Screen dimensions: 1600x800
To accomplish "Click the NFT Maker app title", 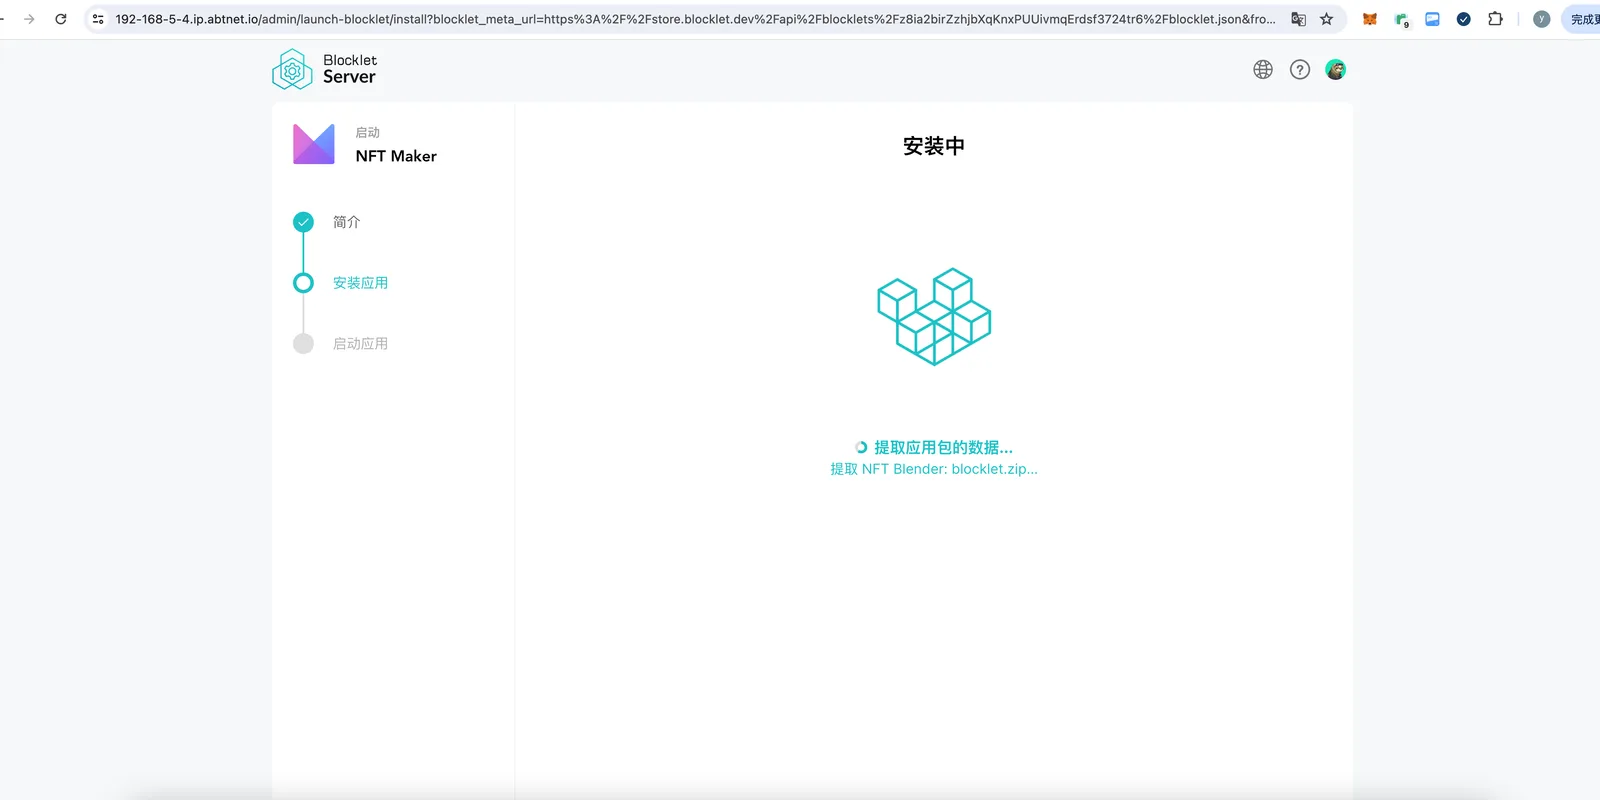I will click(396, 156).
